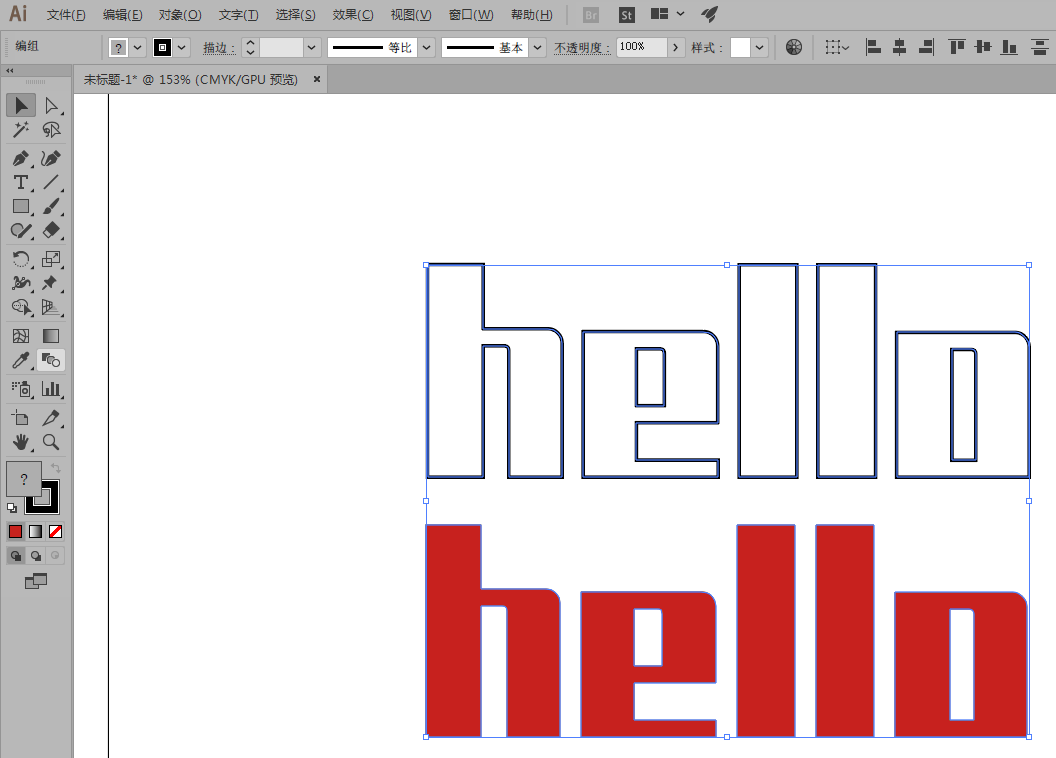Image resolution: width=1056 pixels, height=758 pixels.
Task: Pick the Shaper tool
Action: tap(21, 231)
